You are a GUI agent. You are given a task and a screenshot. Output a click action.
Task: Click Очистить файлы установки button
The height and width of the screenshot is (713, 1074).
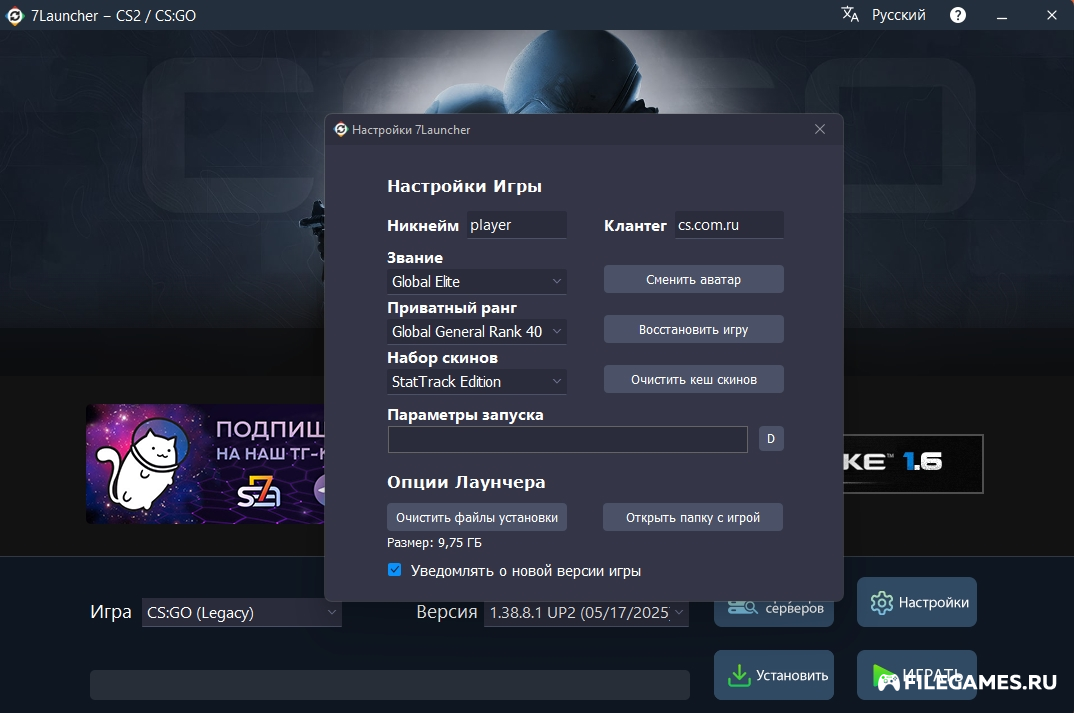[x=477, y=517]
